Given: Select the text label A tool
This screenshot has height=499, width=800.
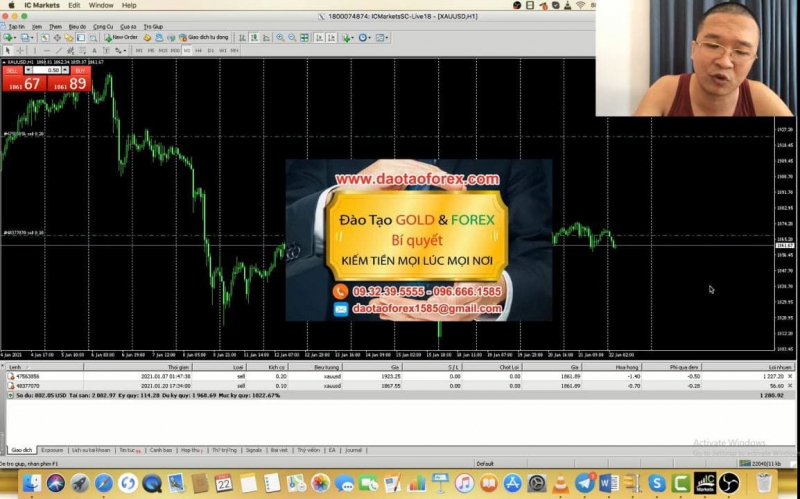Looking at the screenshot, I should click(x=94, y=51).
